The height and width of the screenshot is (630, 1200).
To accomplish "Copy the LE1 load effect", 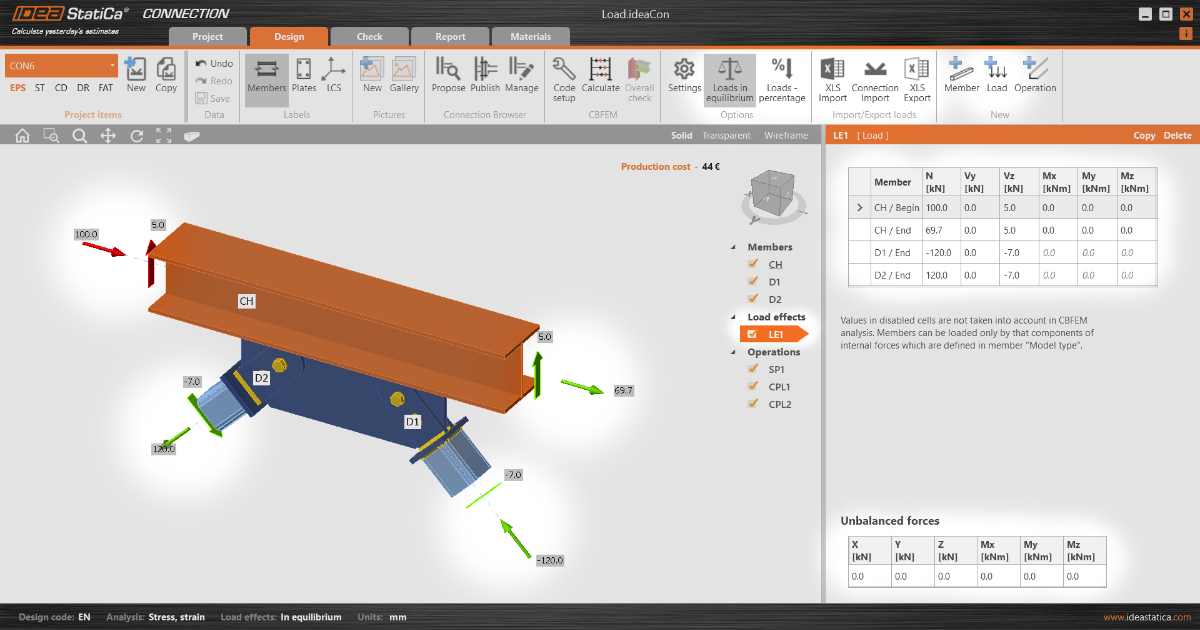I will click(1143, 134).
